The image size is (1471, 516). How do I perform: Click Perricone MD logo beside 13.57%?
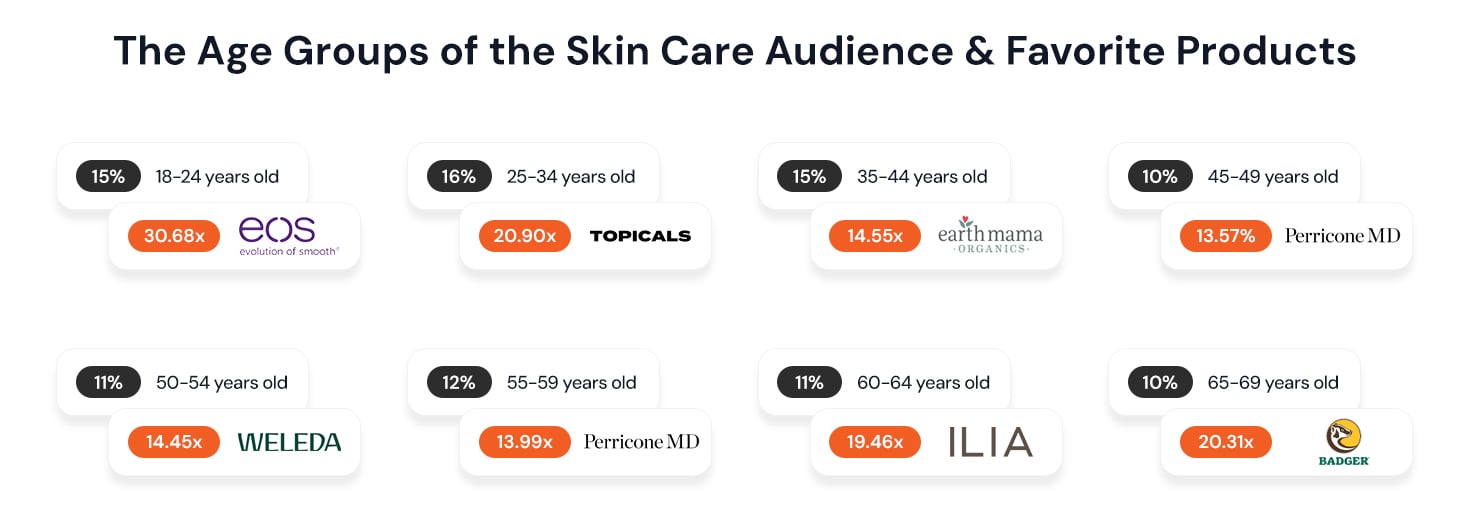pos(1342,236)
